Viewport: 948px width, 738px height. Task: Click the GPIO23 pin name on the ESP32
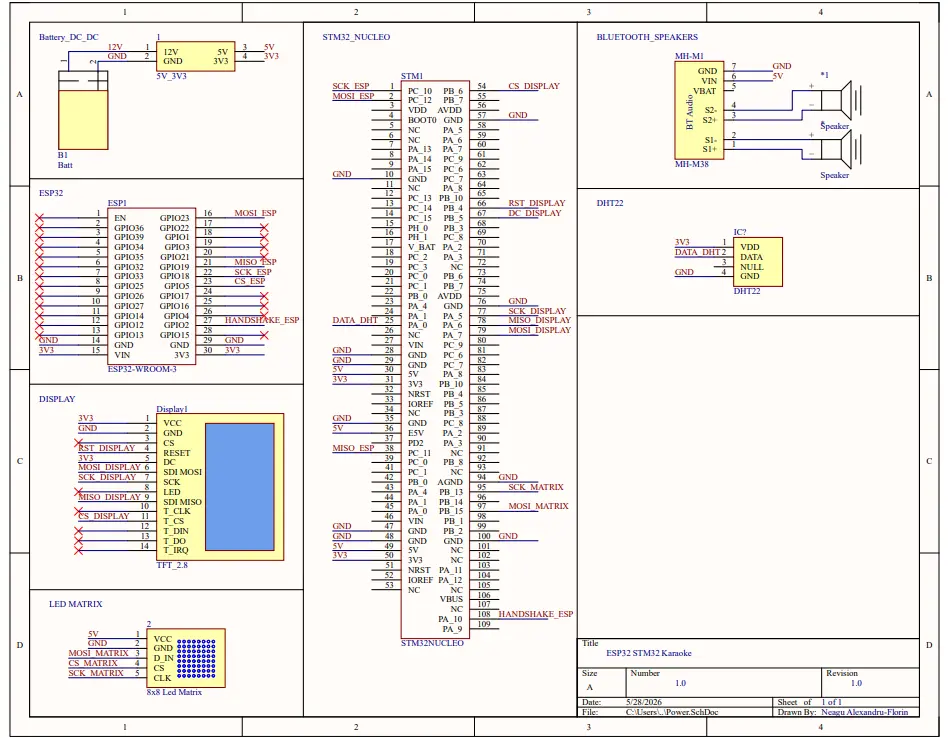tap(174, 218)
